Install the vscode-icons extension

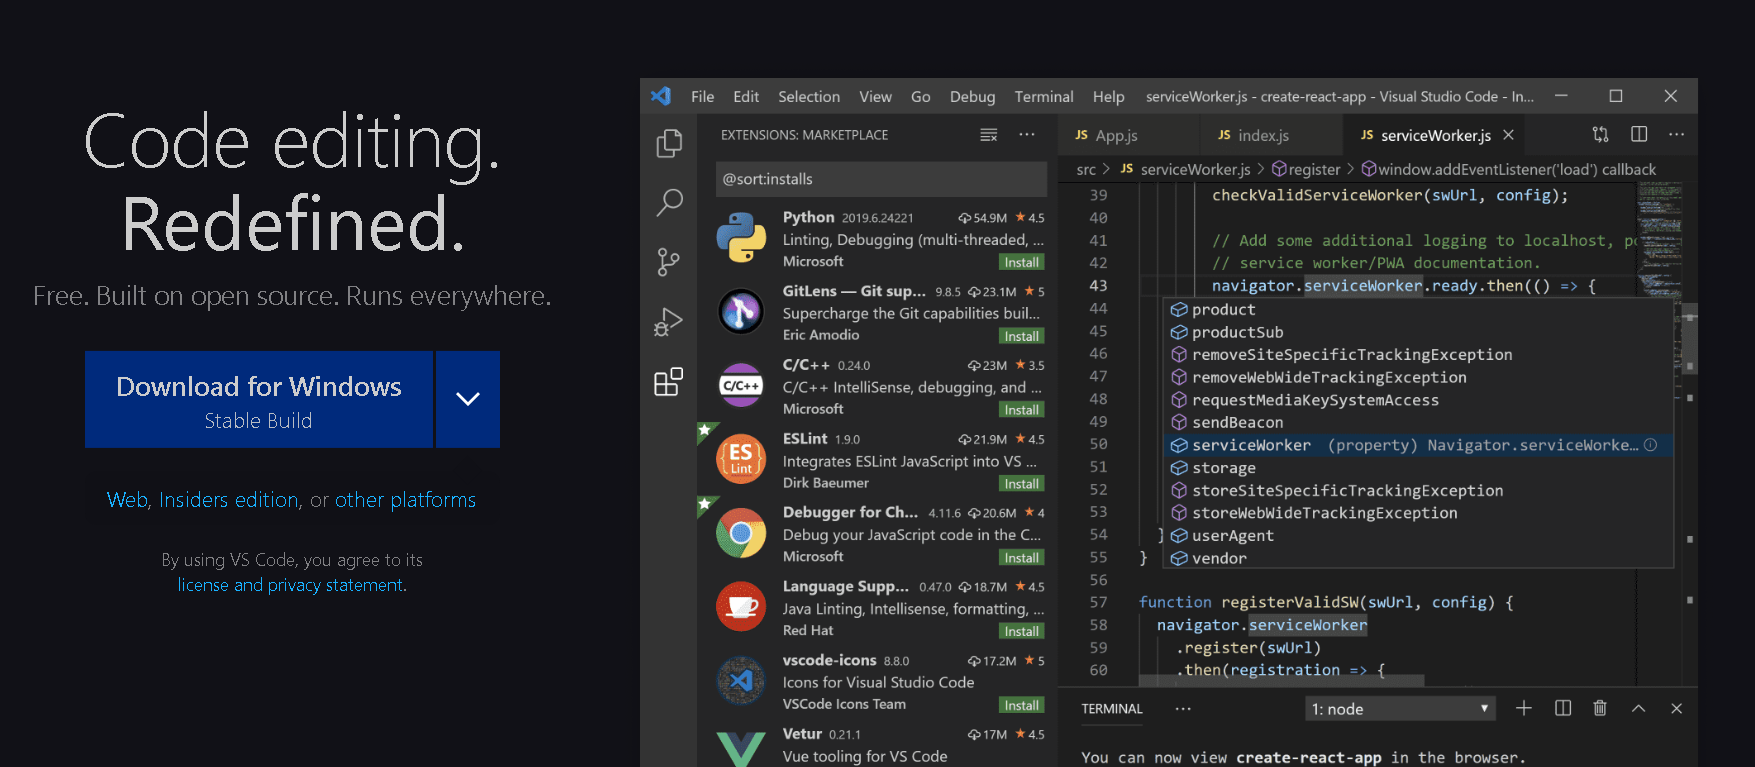click(1021, 705)
